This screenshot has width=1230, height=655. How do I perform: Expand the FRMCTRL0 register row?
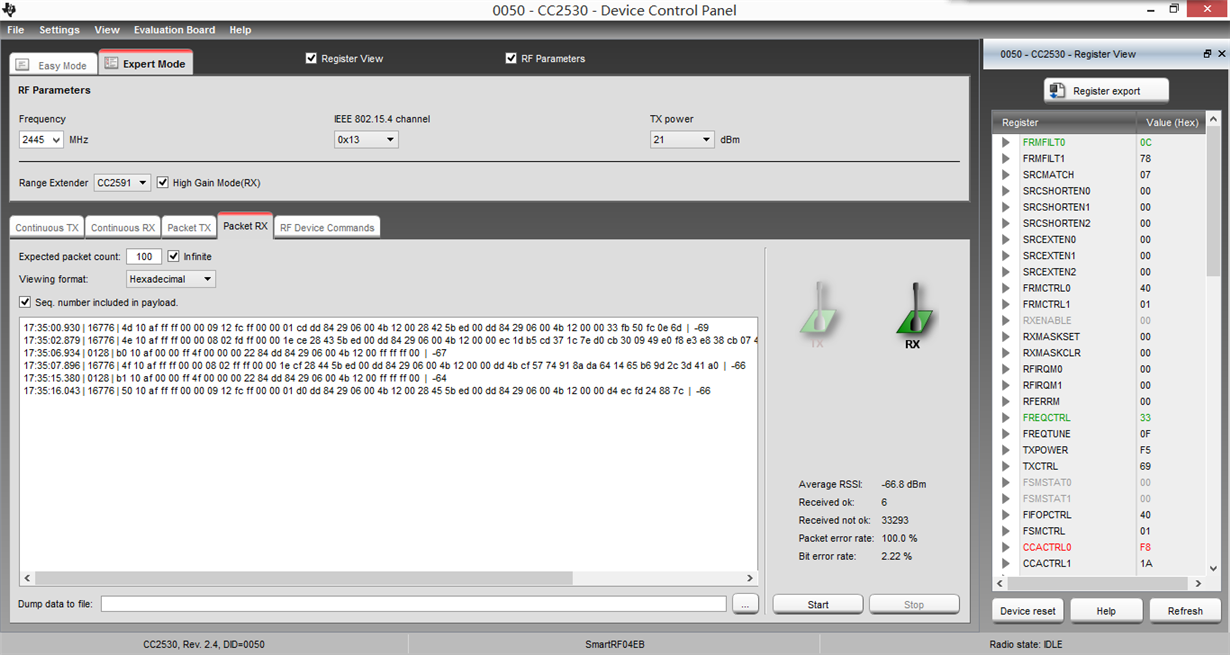coord(1006,288)
